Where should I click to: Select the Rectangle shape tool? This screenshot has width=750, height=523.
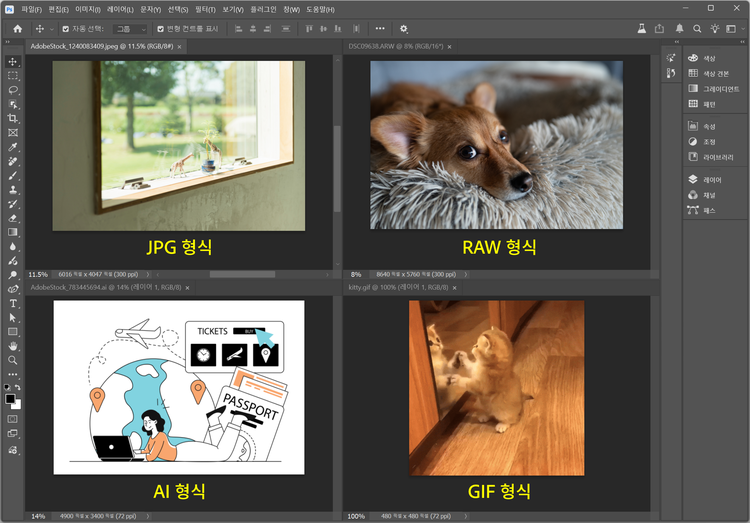(x=12, y=332)
